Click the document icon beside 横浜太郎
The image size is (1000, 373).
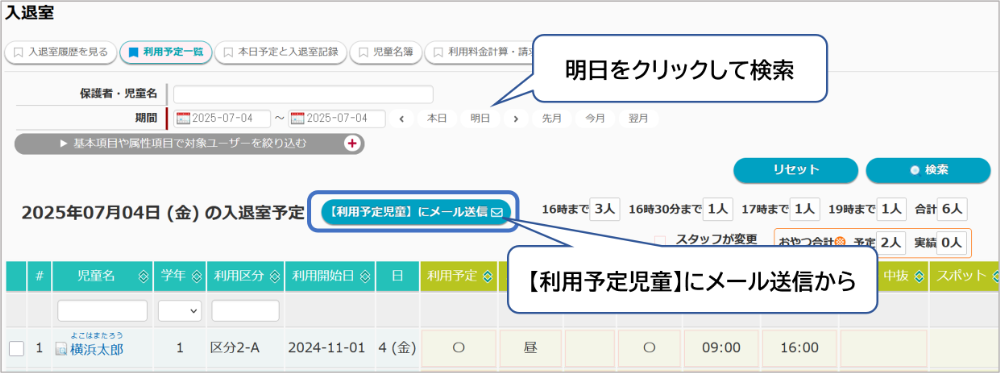(x=61, y=349)
